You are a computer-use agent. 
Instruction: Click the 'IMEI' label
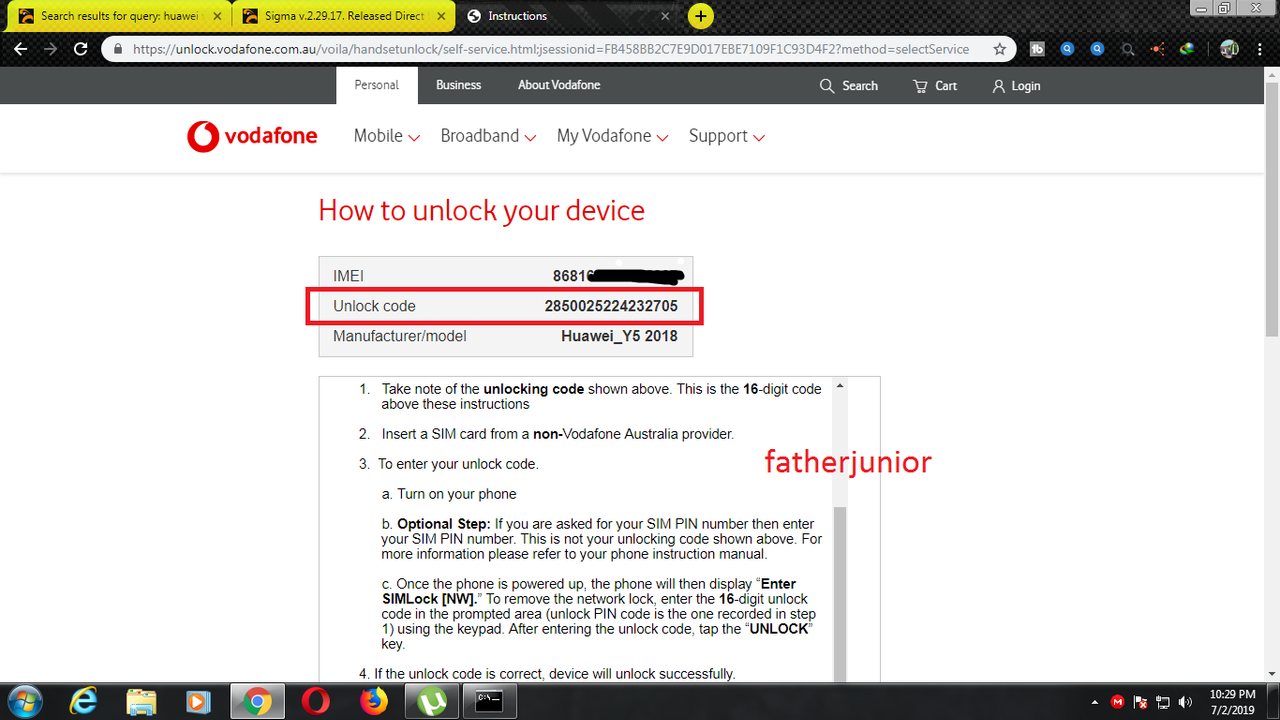click(349, 276)
